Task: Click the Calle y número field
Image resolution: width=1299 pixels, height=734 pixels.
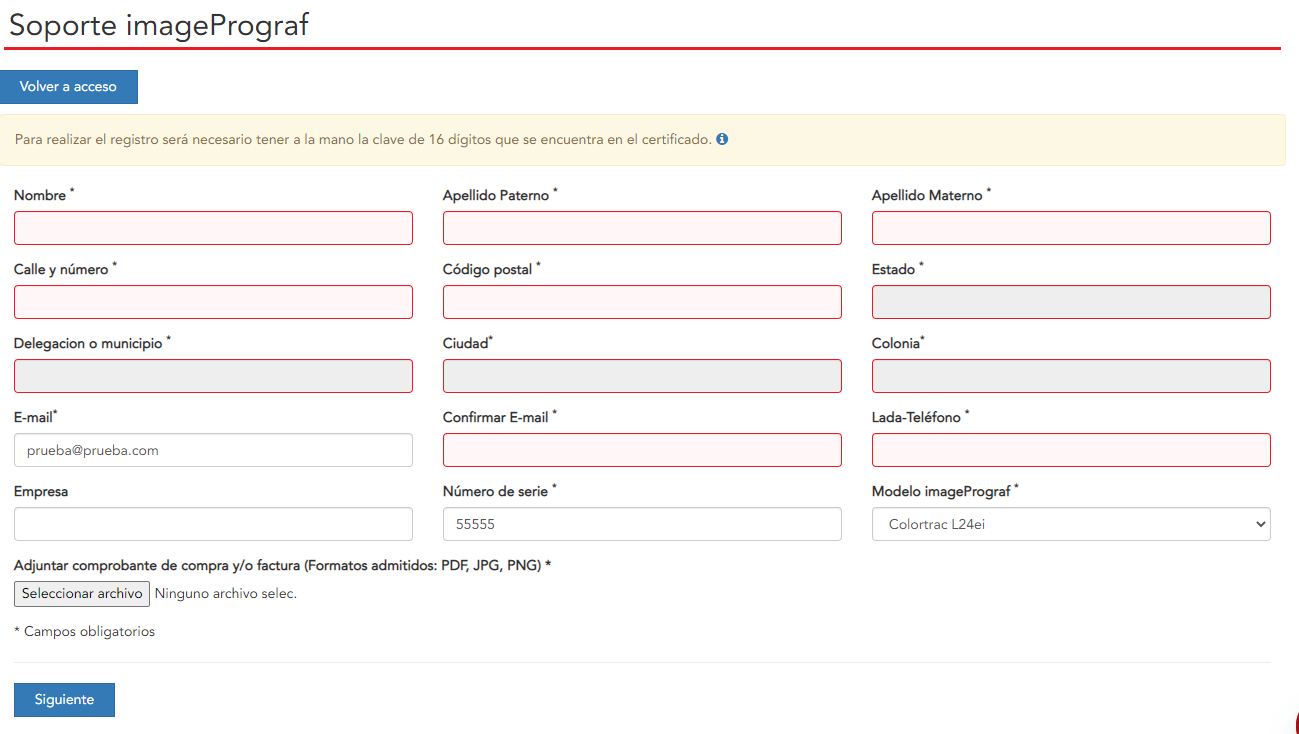Action: (x=213, y=302)
